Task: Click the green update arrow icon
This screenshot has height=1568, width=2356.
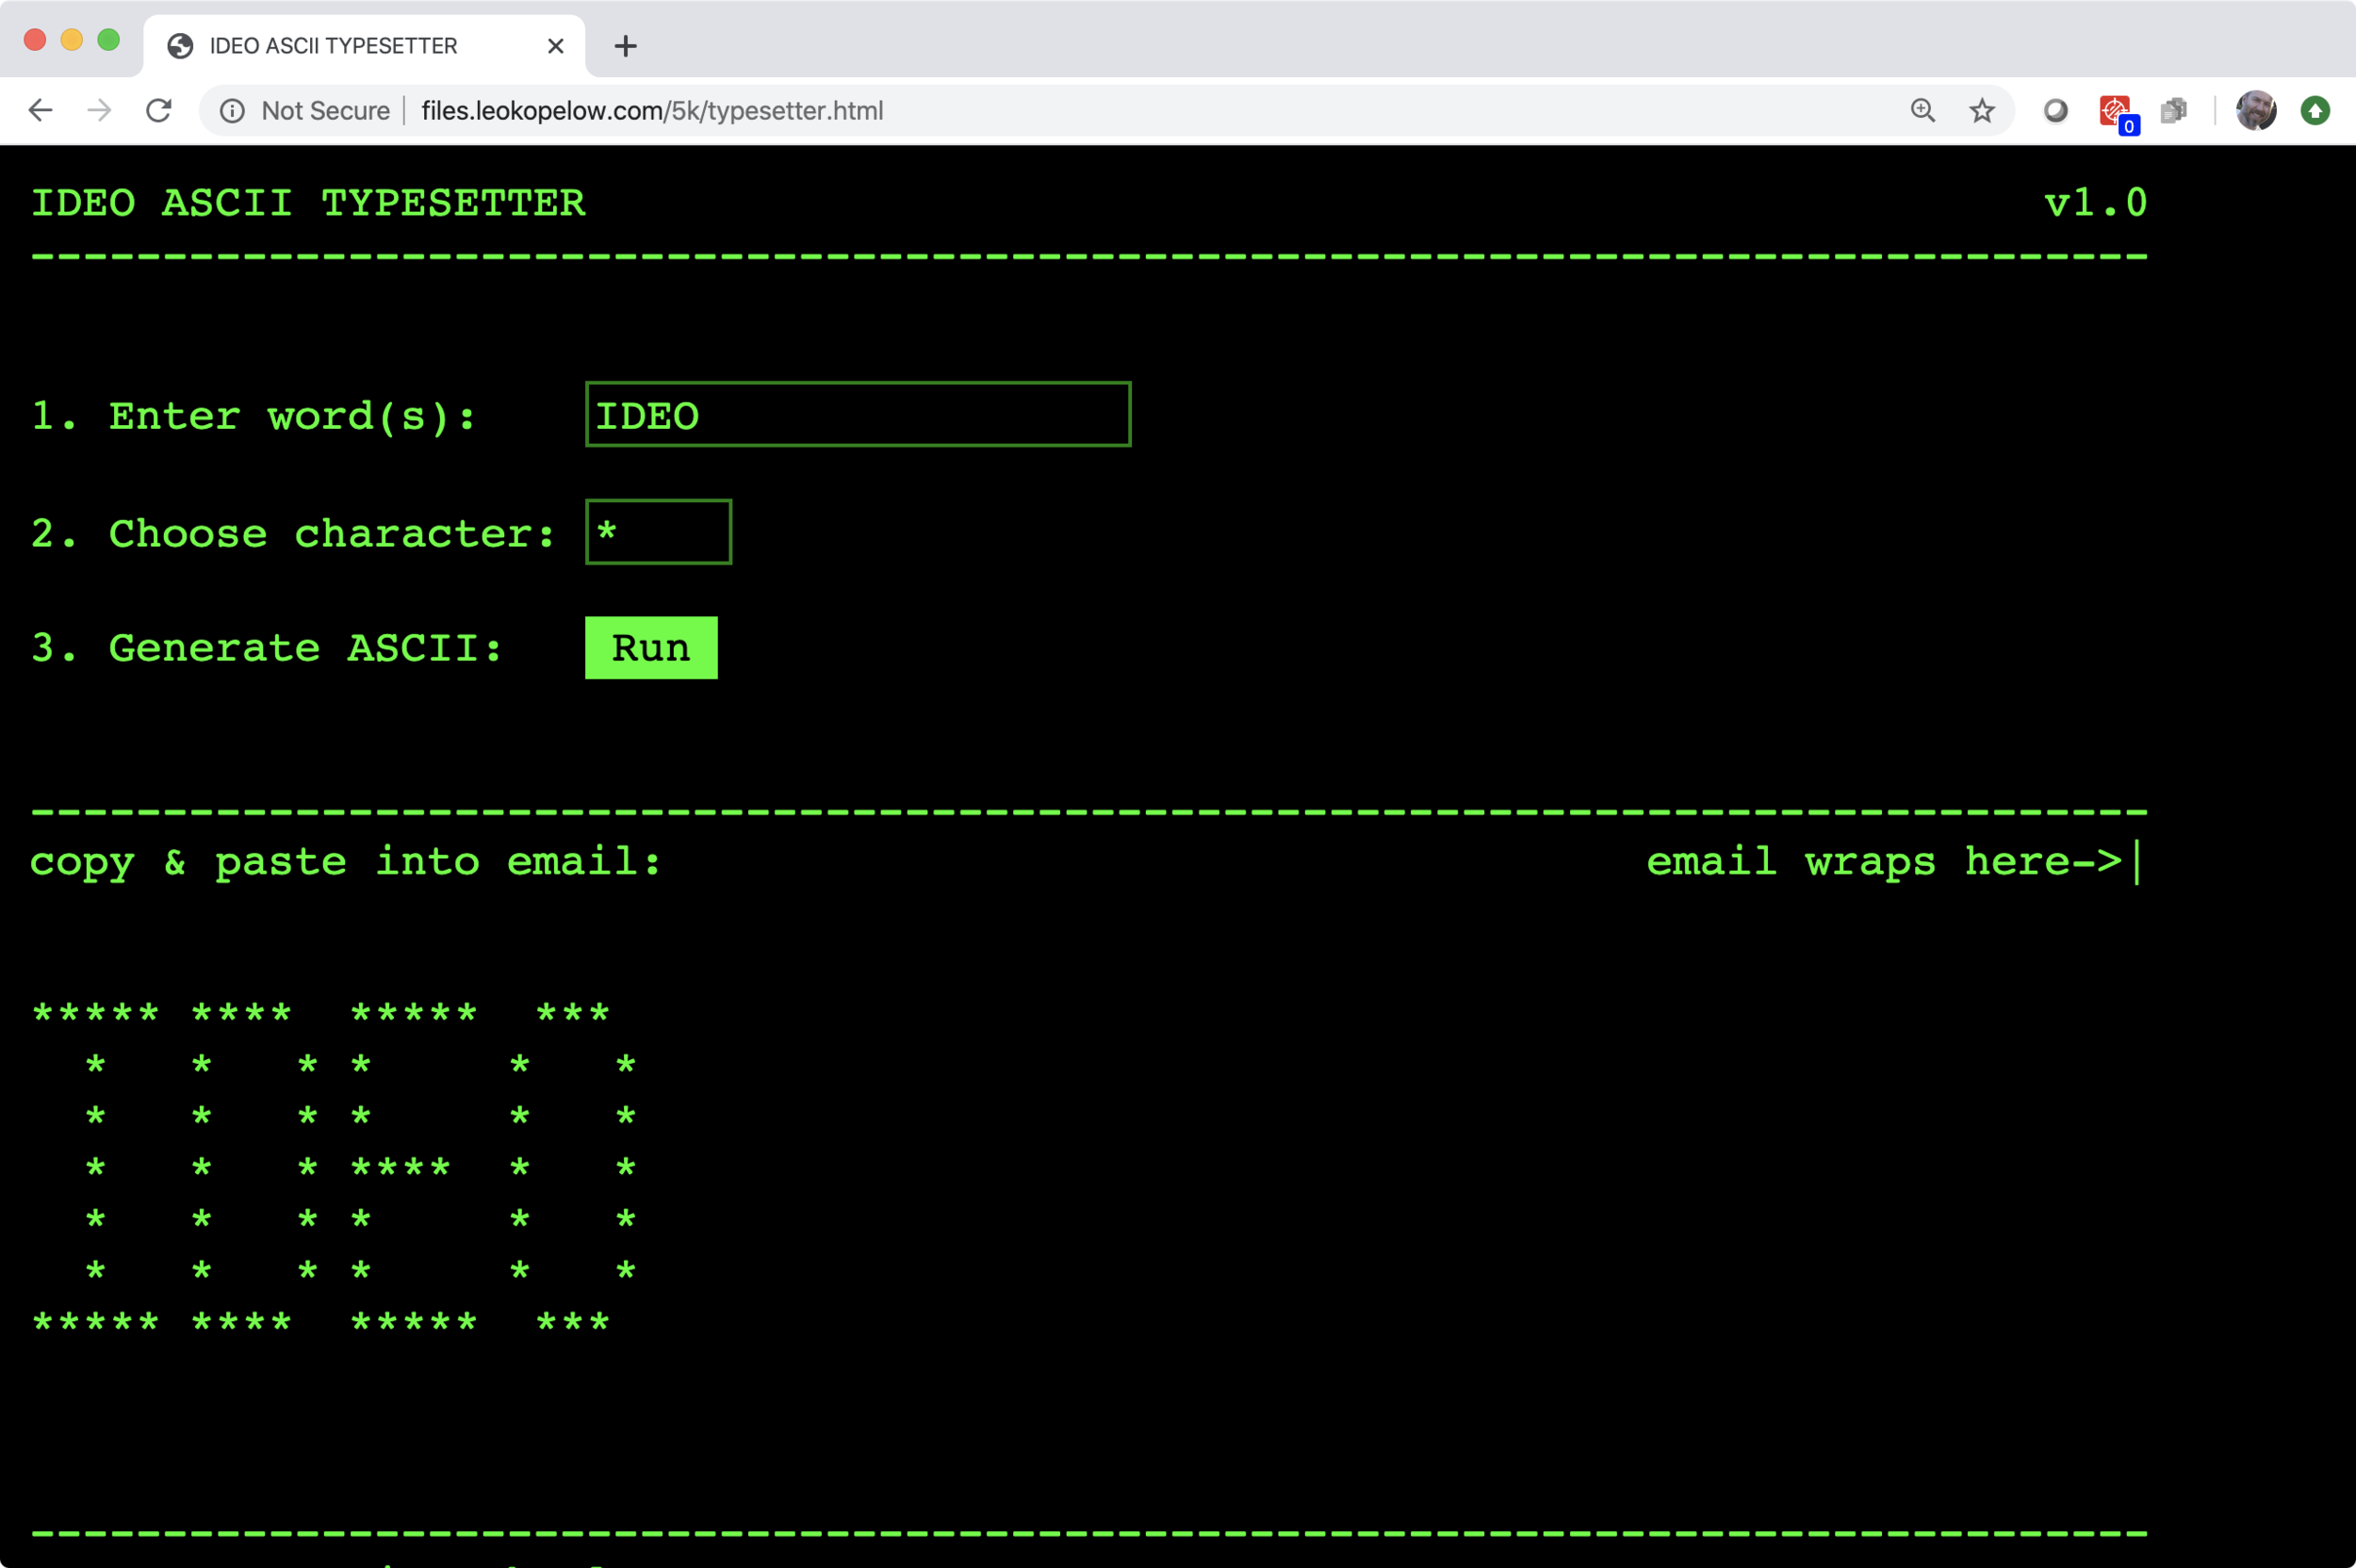Action: tap(2314, 110)
